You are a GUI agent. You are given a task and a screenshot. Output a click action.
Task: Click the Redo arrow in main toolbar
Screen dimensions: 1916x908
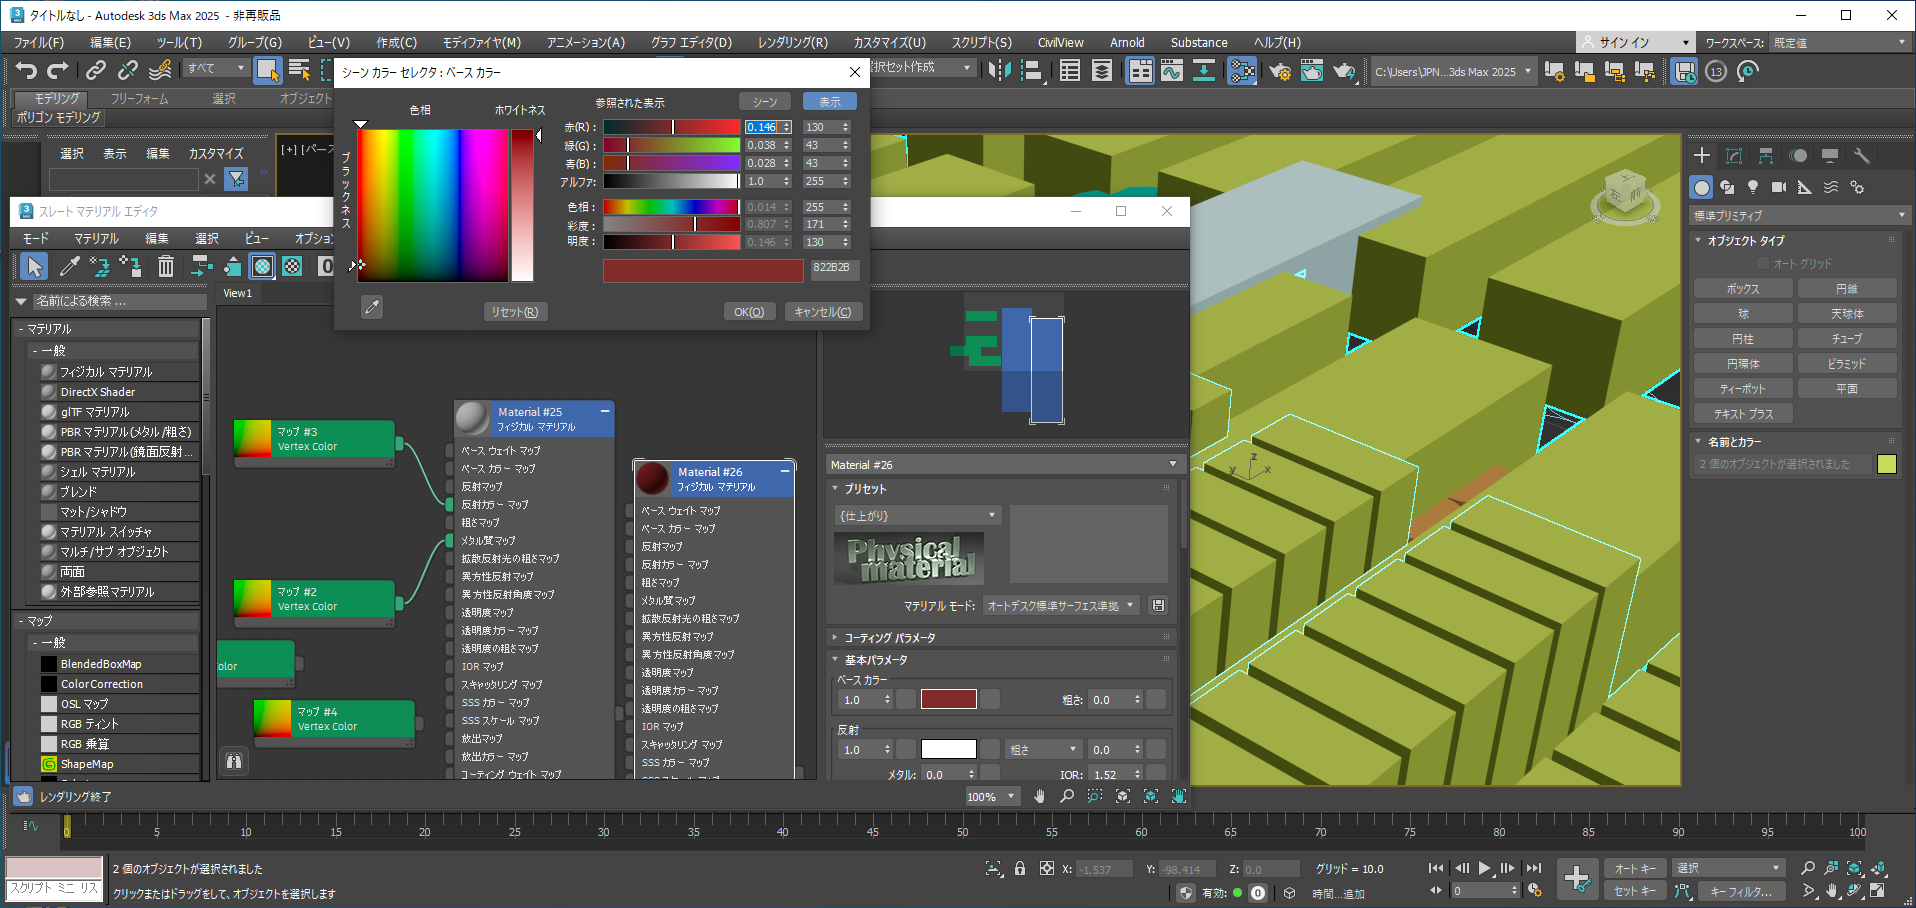(x=58, y=70)
